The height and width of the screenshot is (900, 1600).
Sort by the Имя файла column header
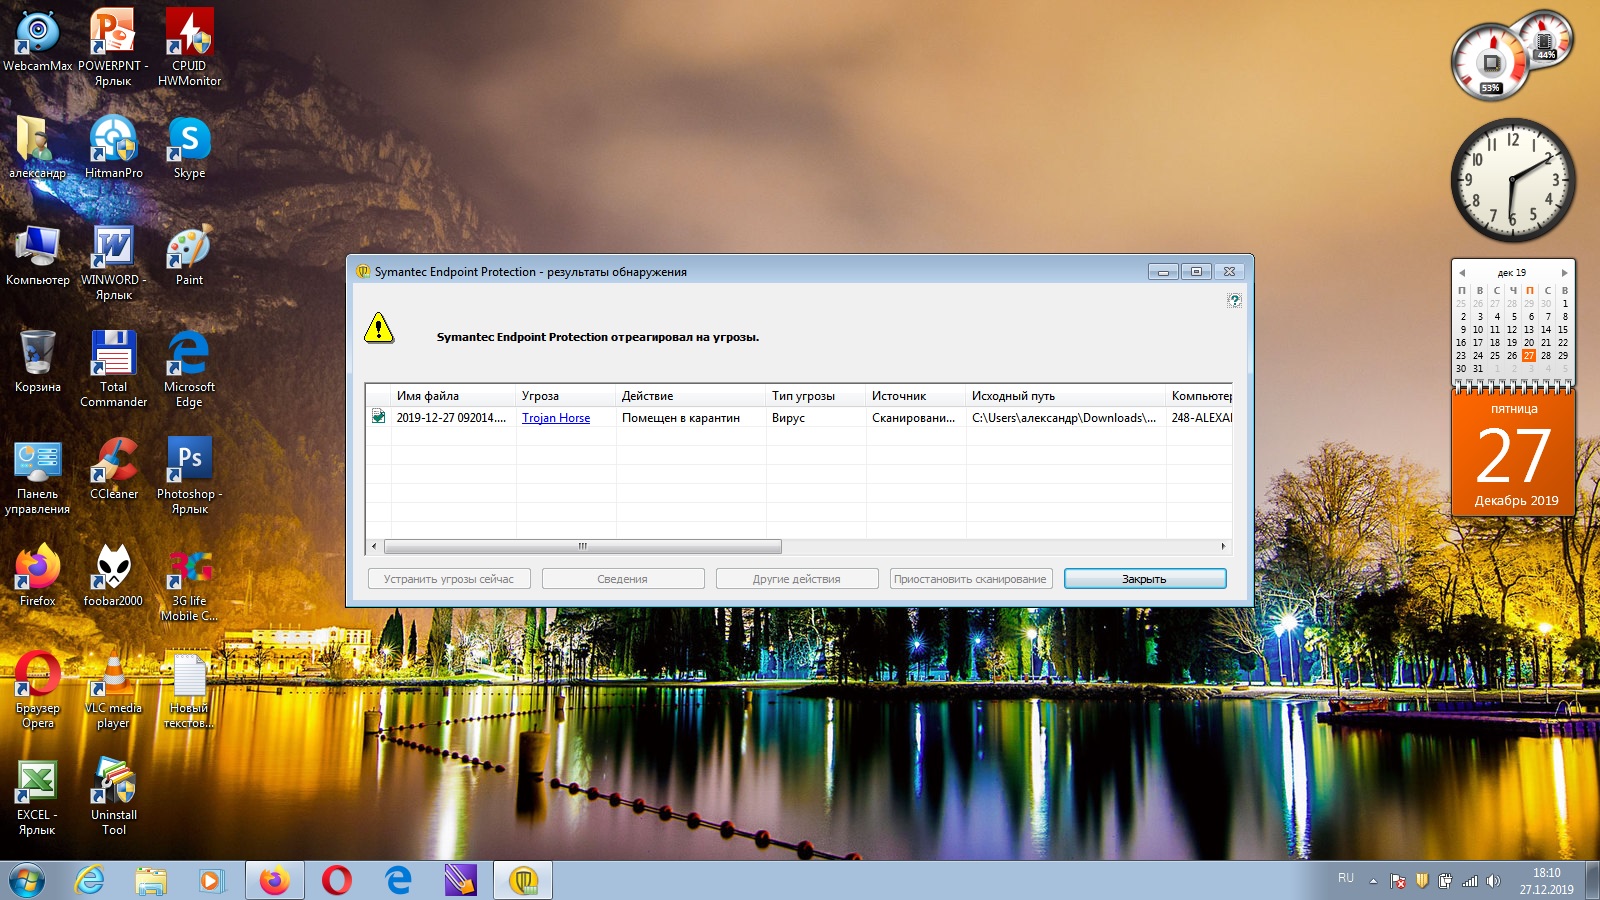[453, 396]
